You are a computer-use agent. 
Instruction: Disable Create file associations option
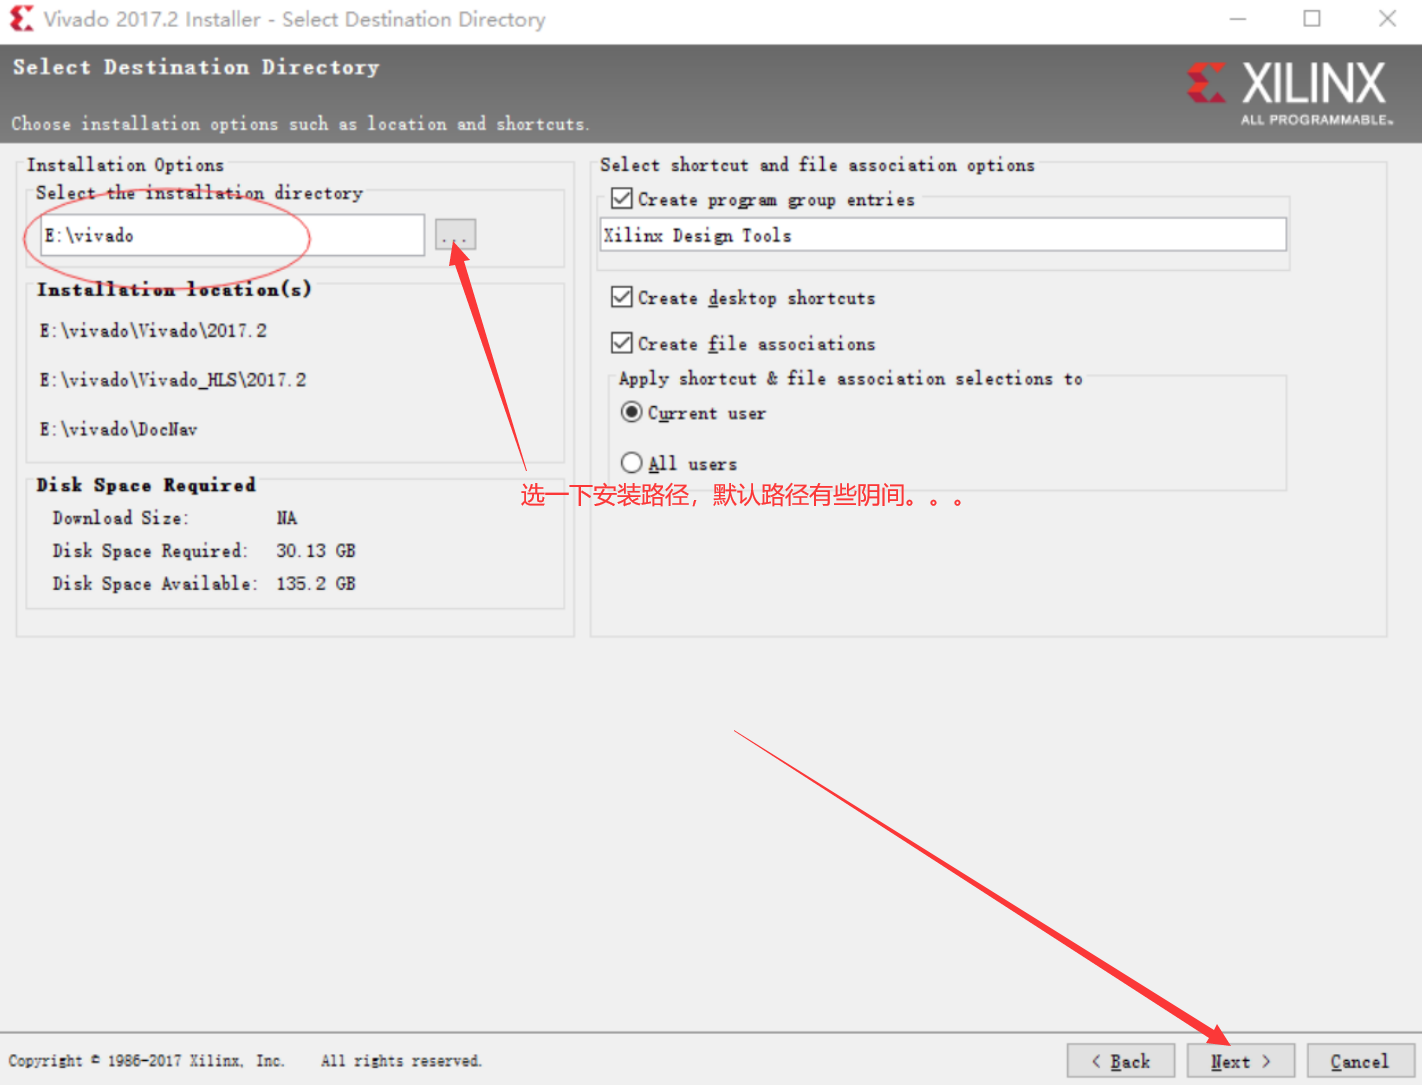[x=622, y=343]
